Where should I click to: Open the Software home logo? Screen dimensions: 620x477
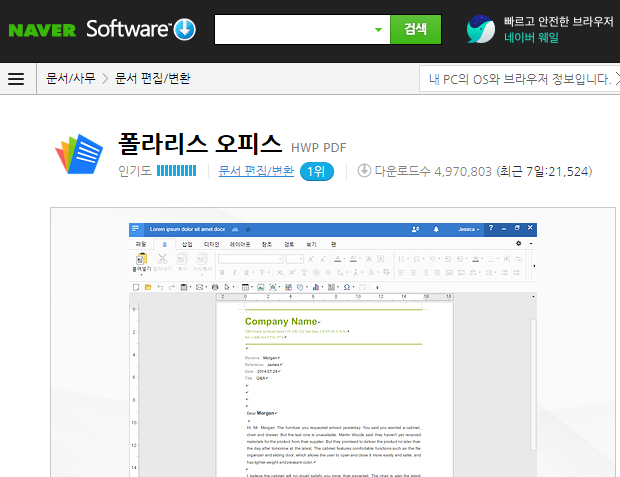[x=128, y=29]
